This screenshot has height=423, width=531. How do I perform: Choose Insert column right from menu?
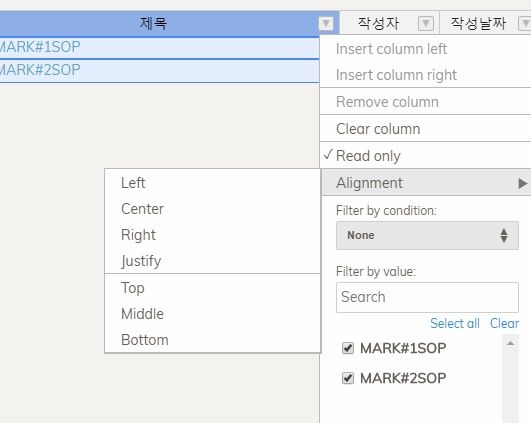(425, 75)
